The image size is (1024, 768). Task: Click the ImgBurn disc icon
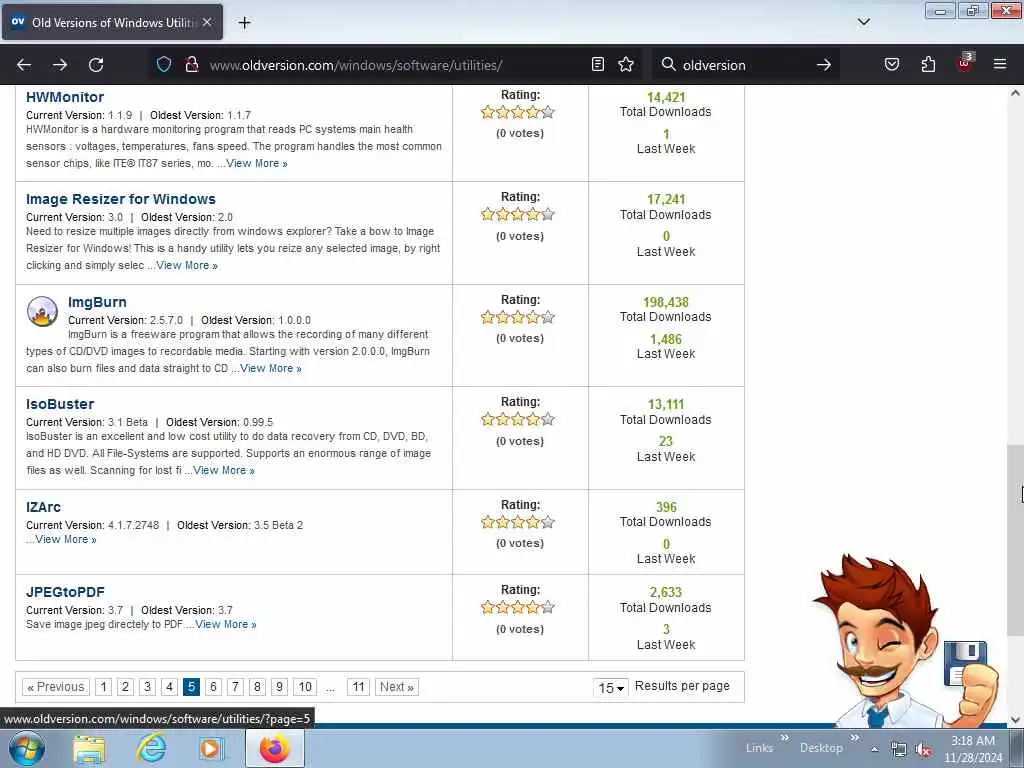coord(42,311)
